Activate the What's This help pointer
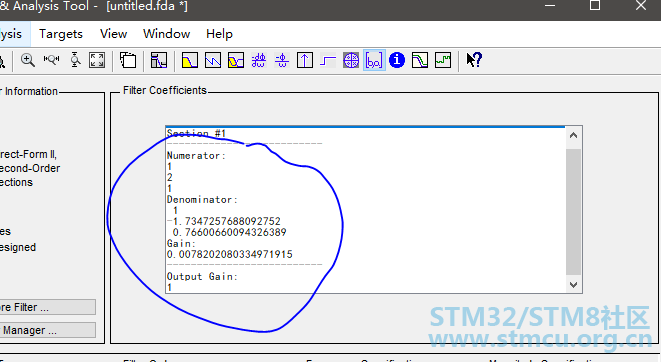 pyautogui.click(x=474, y=60)
